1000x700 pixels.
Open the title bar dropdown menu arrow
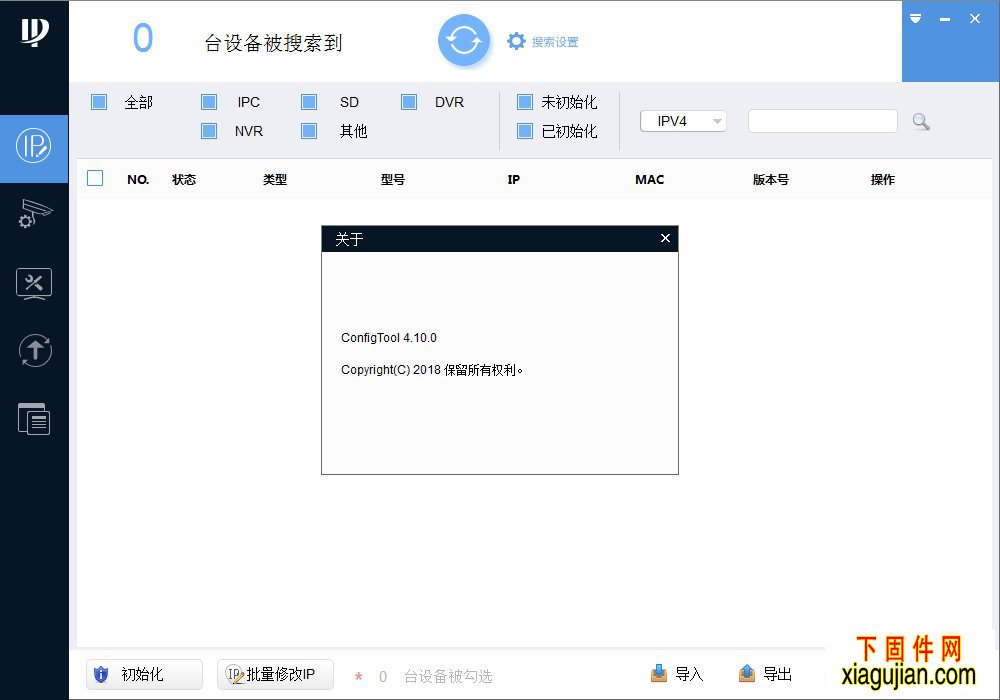tap(915, 18)
